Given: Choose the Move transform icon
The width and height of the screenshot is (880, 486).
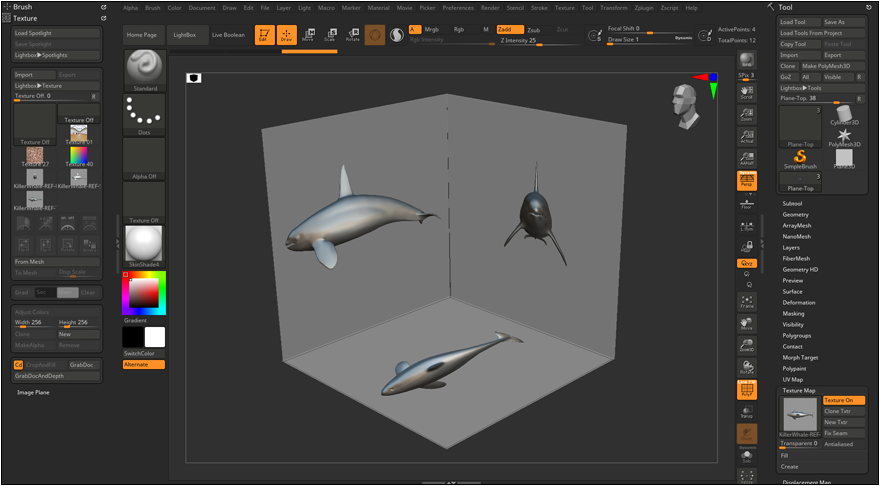Looking at the screenshot, I should click(308, 35).
